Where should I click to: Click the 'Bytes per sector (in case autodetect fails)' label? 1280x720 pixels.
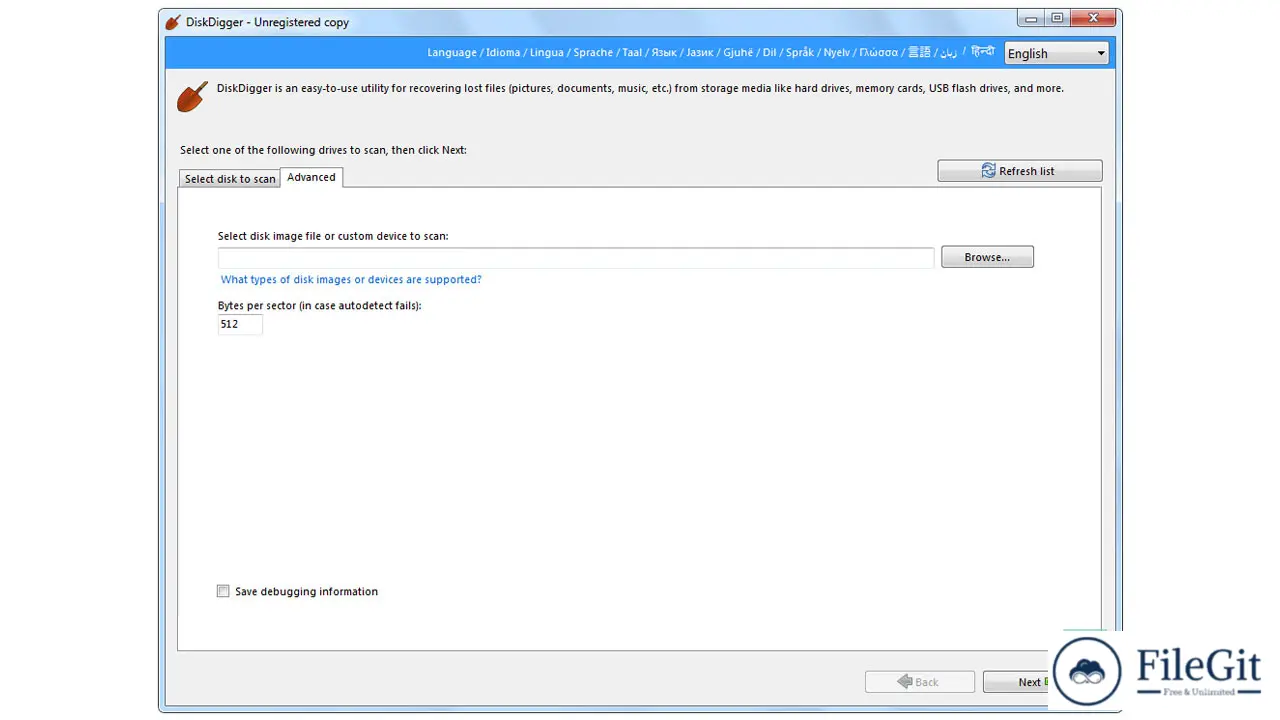point(320,305)
